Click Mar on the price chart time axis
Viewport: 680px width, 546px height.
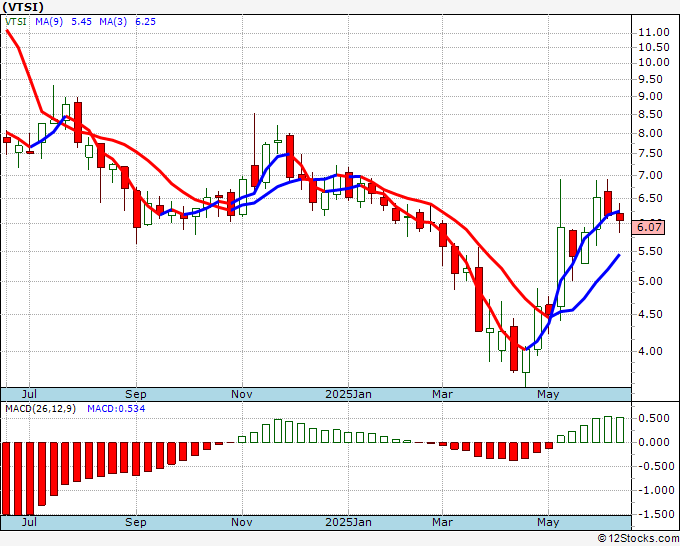tap(442, 394)
